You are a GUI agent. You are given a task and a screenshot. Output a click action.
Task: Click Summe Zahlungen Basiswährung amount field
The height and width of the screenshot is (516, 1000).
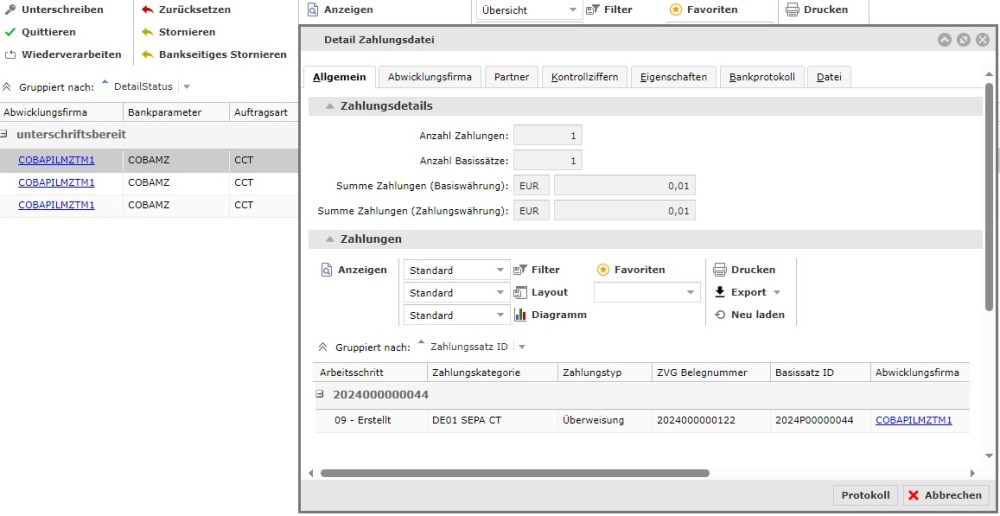[624, 186]
